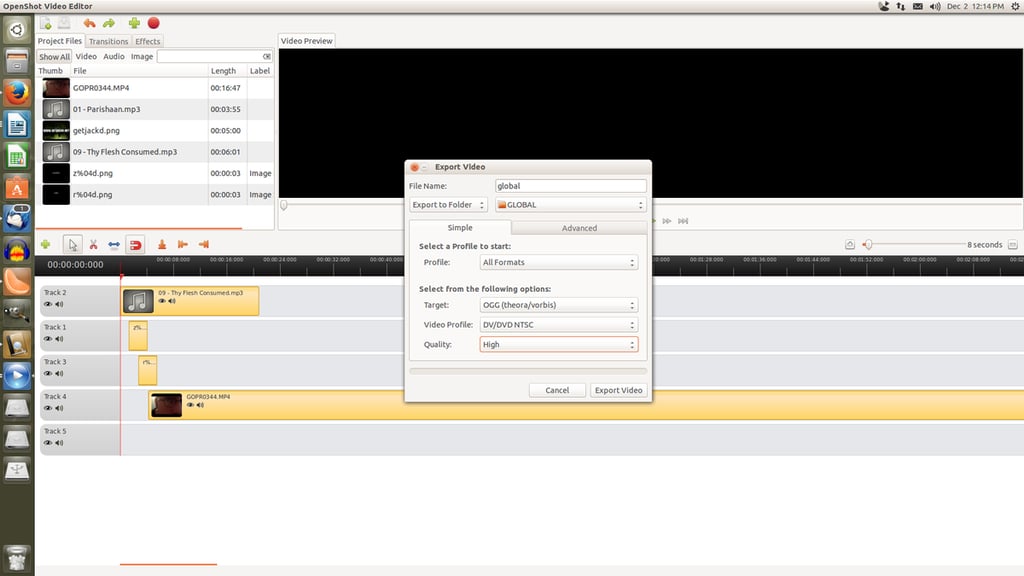1024x576 pixels.
Task: Click the green Import Files plus icon
Action: click(134, 24)
